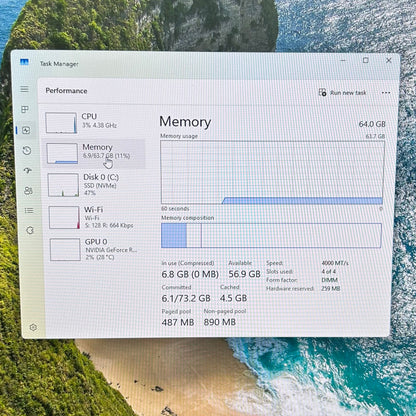Maximize the Task Manager window
416x416 pixels.
coord(366,60)
